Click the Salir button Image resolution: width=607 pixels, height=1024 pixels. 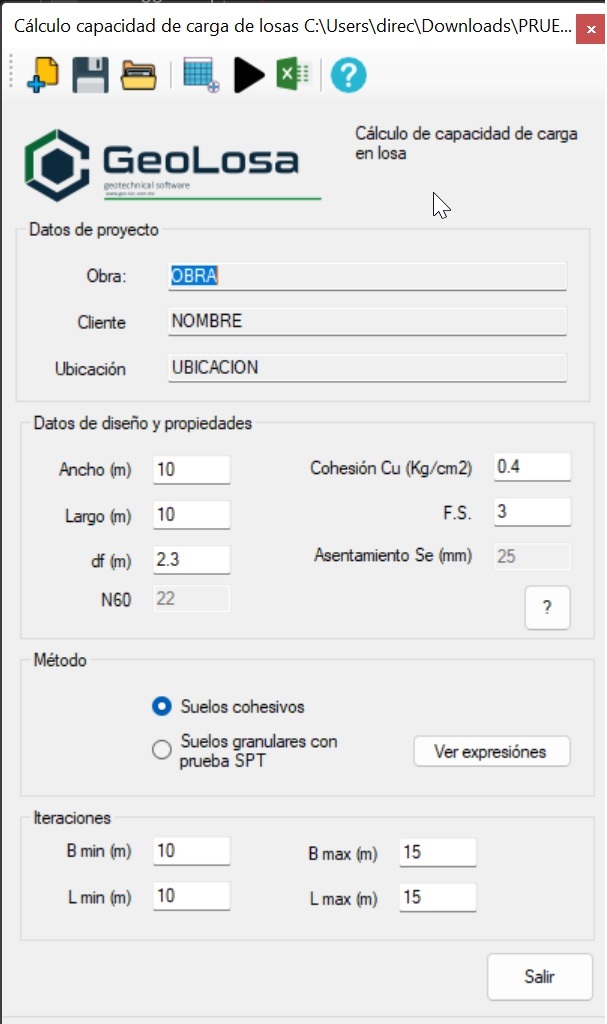pyautogui.click(x=539, y=976)
